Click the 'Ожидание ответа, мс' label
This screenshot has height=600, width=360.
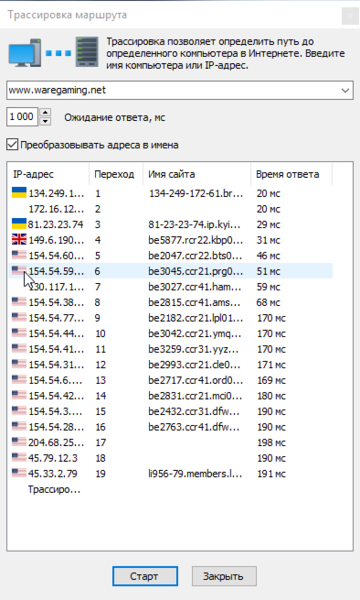114,117
